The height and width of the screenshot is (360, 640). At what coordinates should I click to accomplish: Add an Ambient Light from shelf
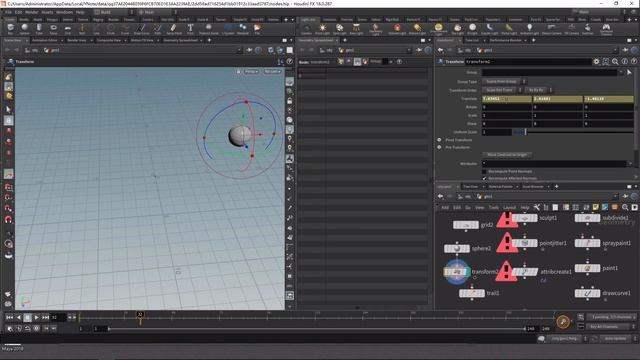click(529, 29)
